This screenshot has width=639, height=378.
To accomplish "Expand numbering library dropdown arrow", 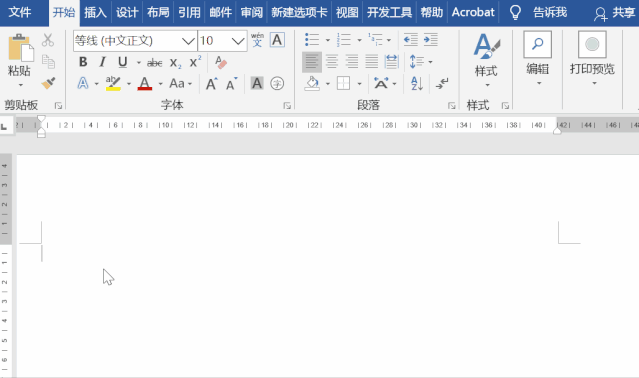I will click(x=359, y=40).
